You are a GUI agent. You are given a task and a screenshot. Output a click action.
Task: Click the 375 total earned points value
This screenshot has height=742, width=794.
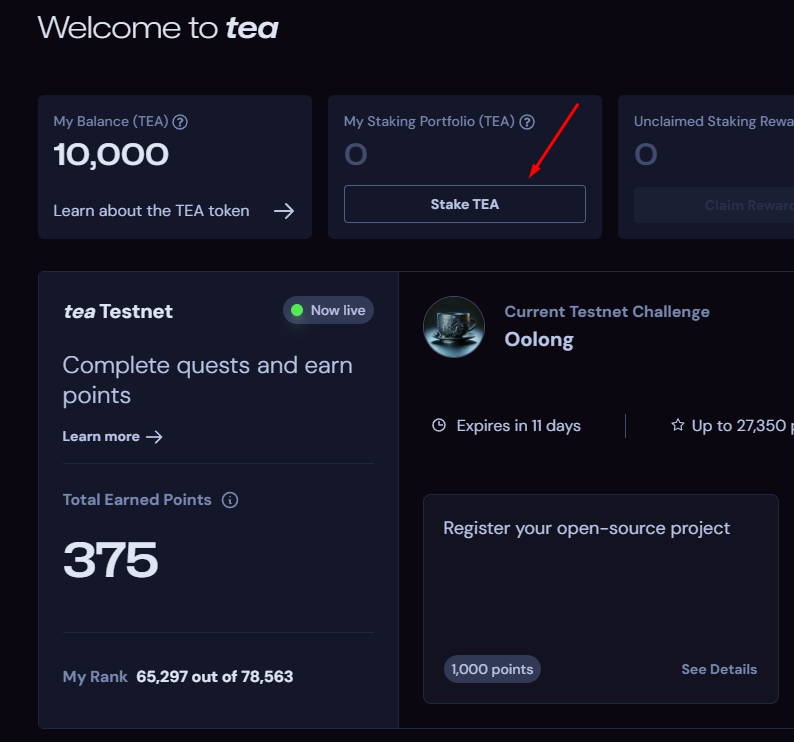click(111, 561)
